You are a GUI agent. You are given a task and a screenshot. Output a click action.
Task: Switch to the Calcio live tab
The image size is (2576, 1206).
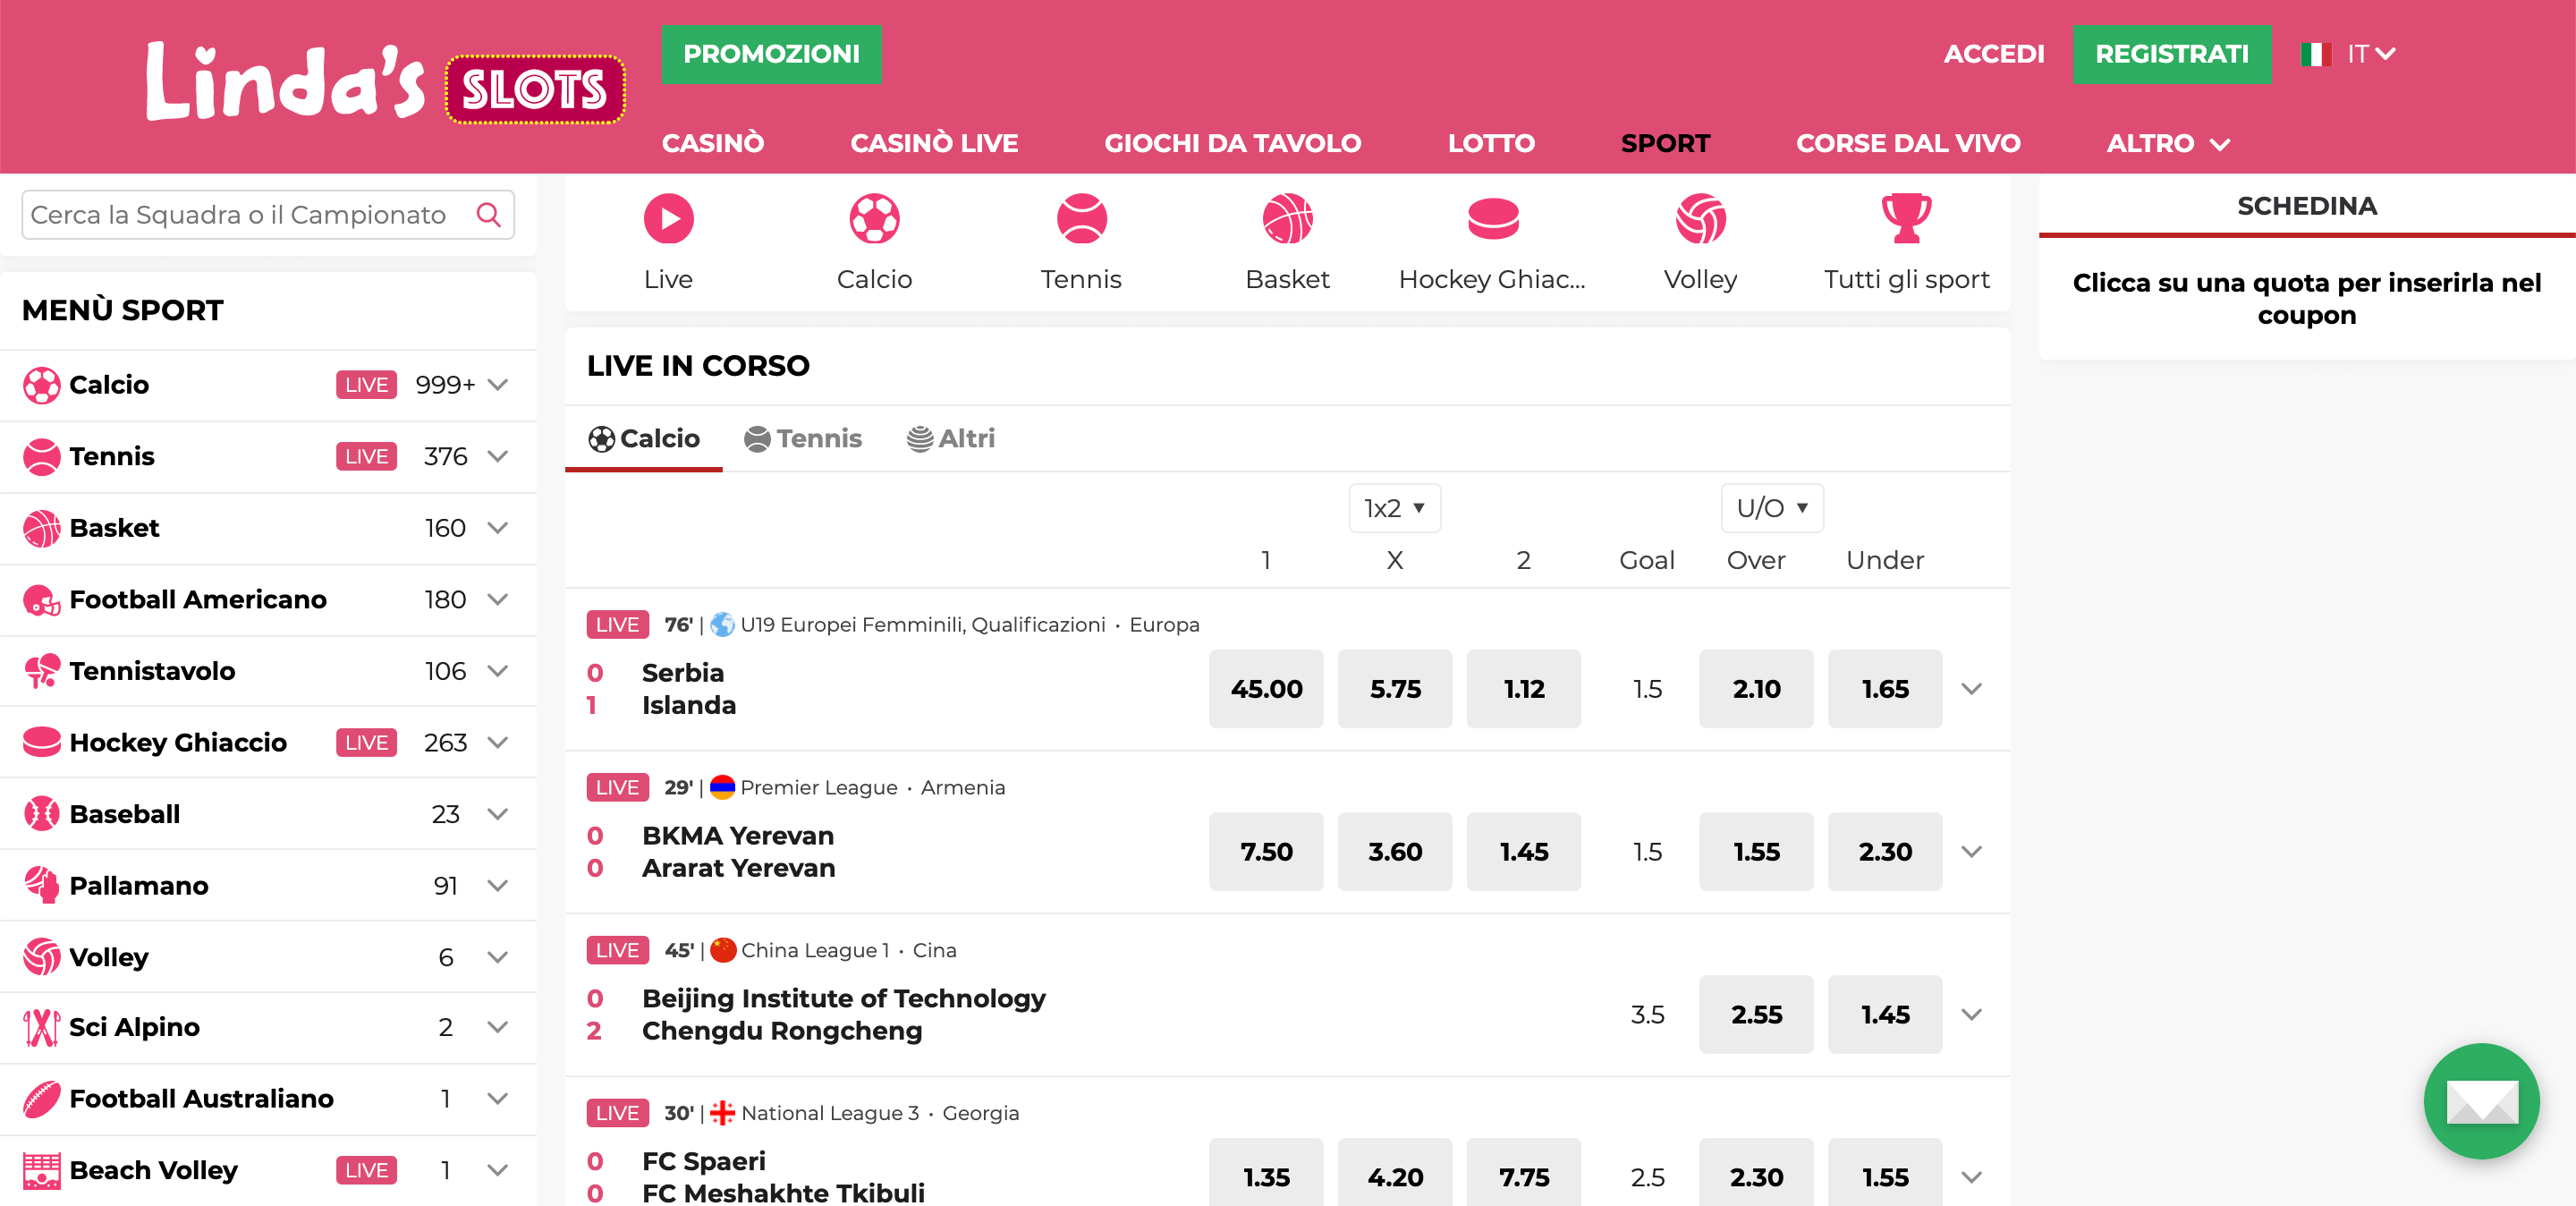644,439
